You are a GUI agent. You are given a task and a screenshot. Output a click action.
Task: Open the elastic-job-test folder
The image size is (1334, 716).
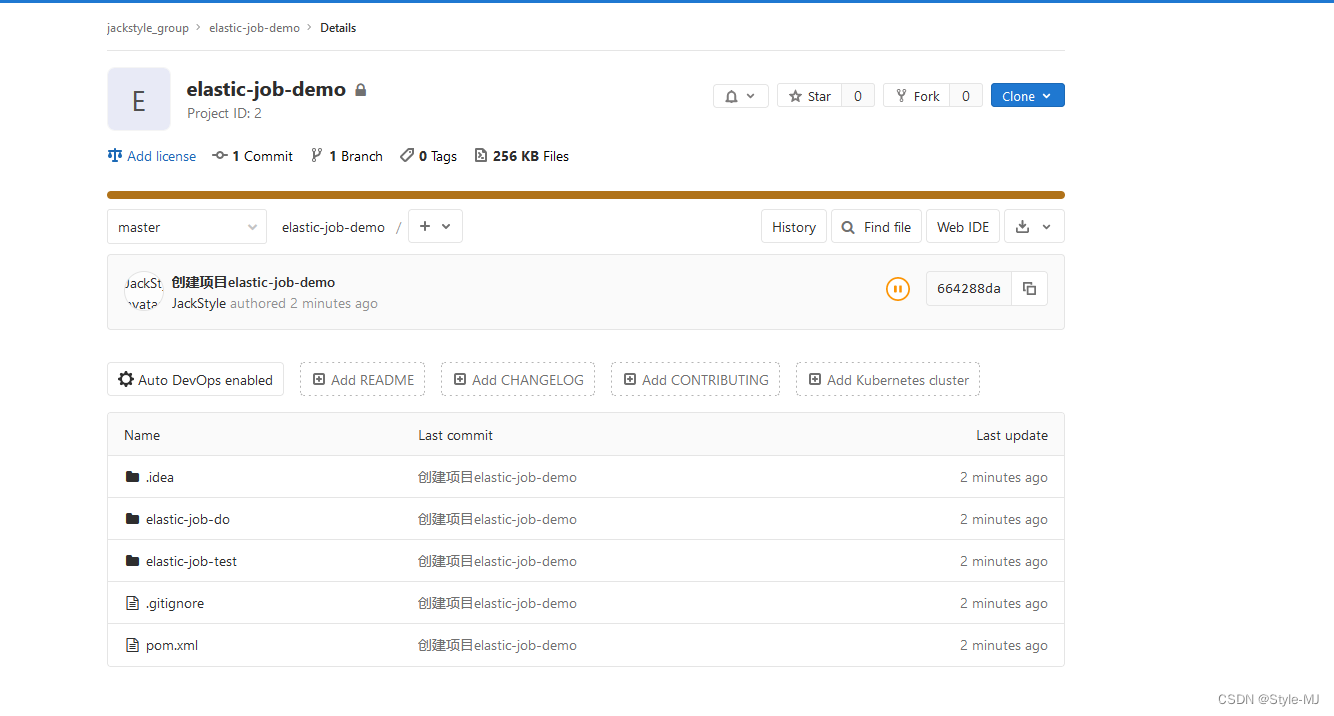point(191,561)
